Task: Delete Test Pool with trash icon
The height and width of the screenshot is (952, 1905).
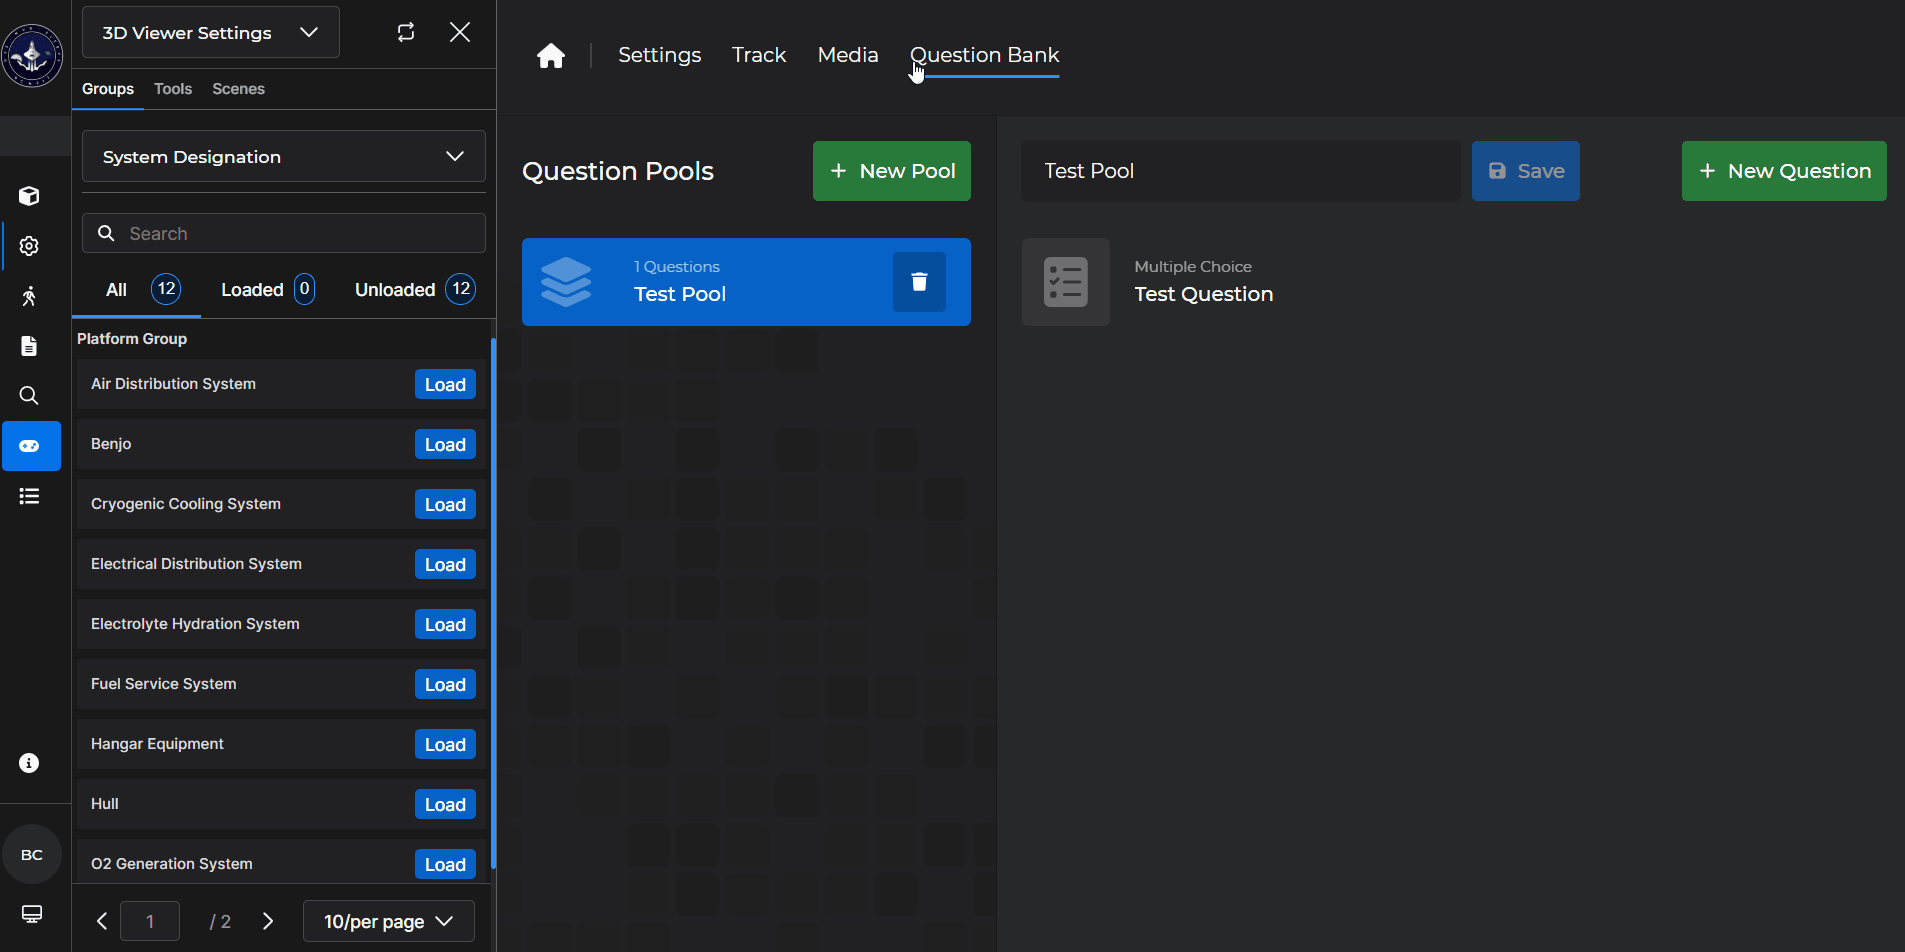Action: click(919, 282)
